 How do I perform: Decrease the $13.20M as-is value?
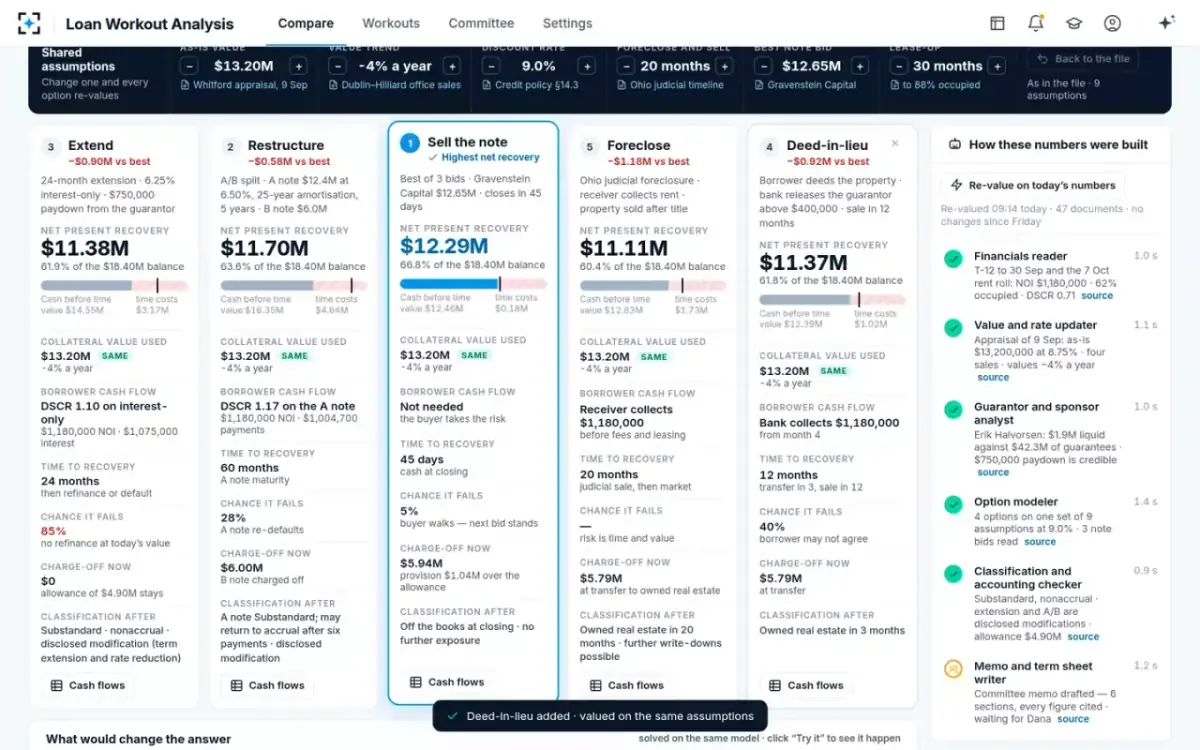click(x=189, y=66)
